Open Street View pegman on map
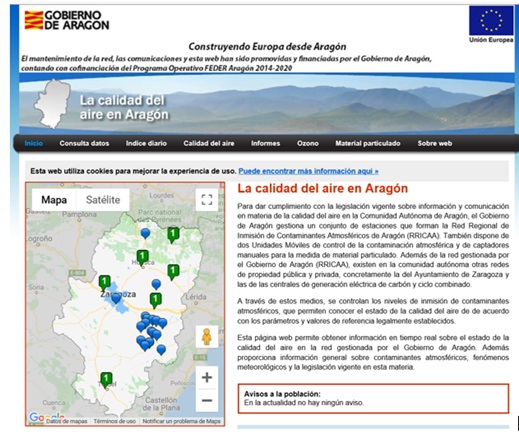This screenshot has height=434, width=519. click(x=207, y=337)
